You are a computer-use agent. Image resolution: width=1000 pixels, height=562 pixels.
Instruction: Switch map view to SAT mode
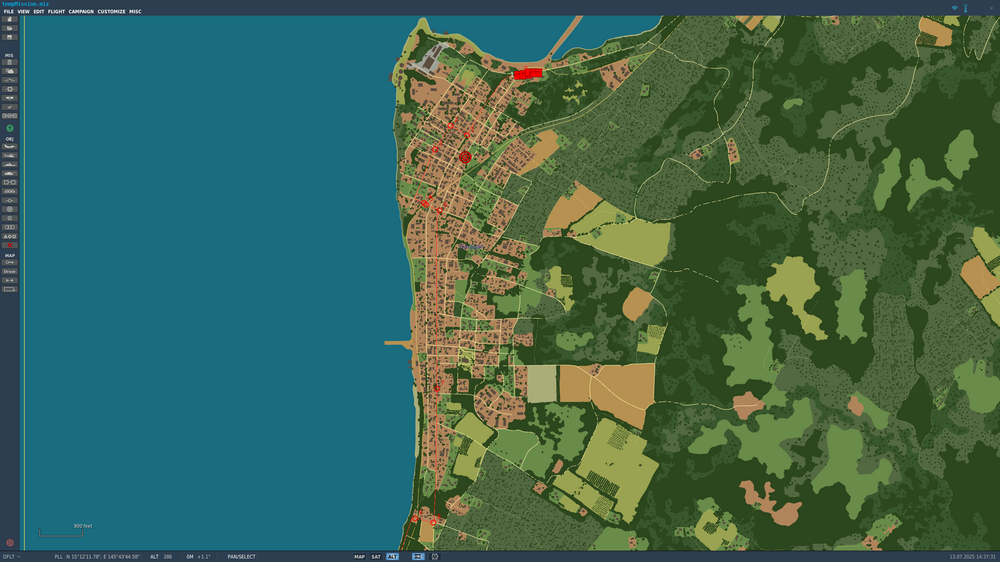pos(376,557)
